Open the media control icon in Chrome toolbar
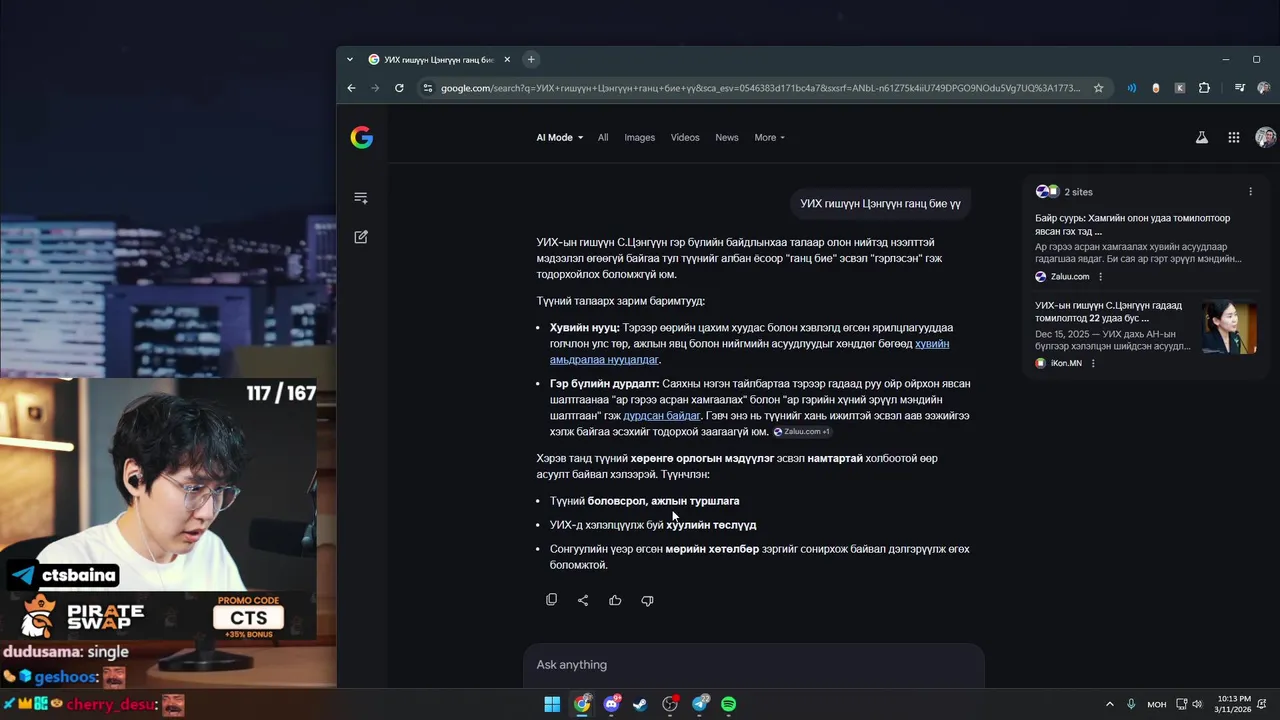 (x=1240, y=88)
